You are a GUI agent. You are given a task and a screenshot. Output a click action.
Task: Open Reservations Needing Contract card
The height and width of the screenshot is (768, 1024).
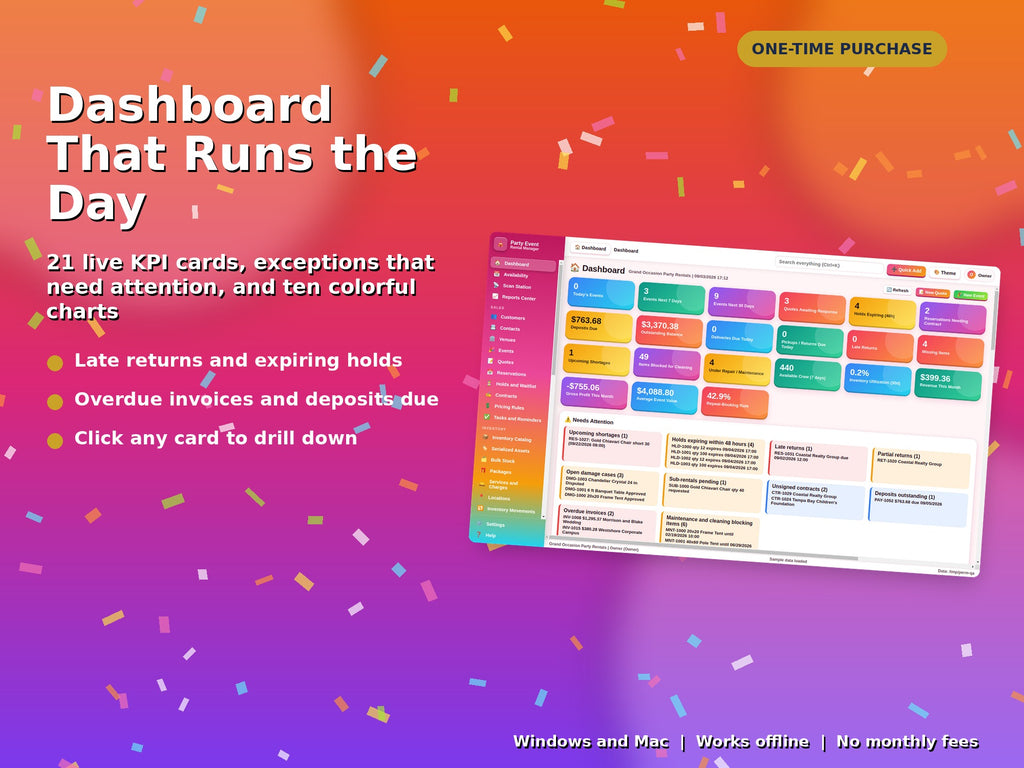(953, 318)
